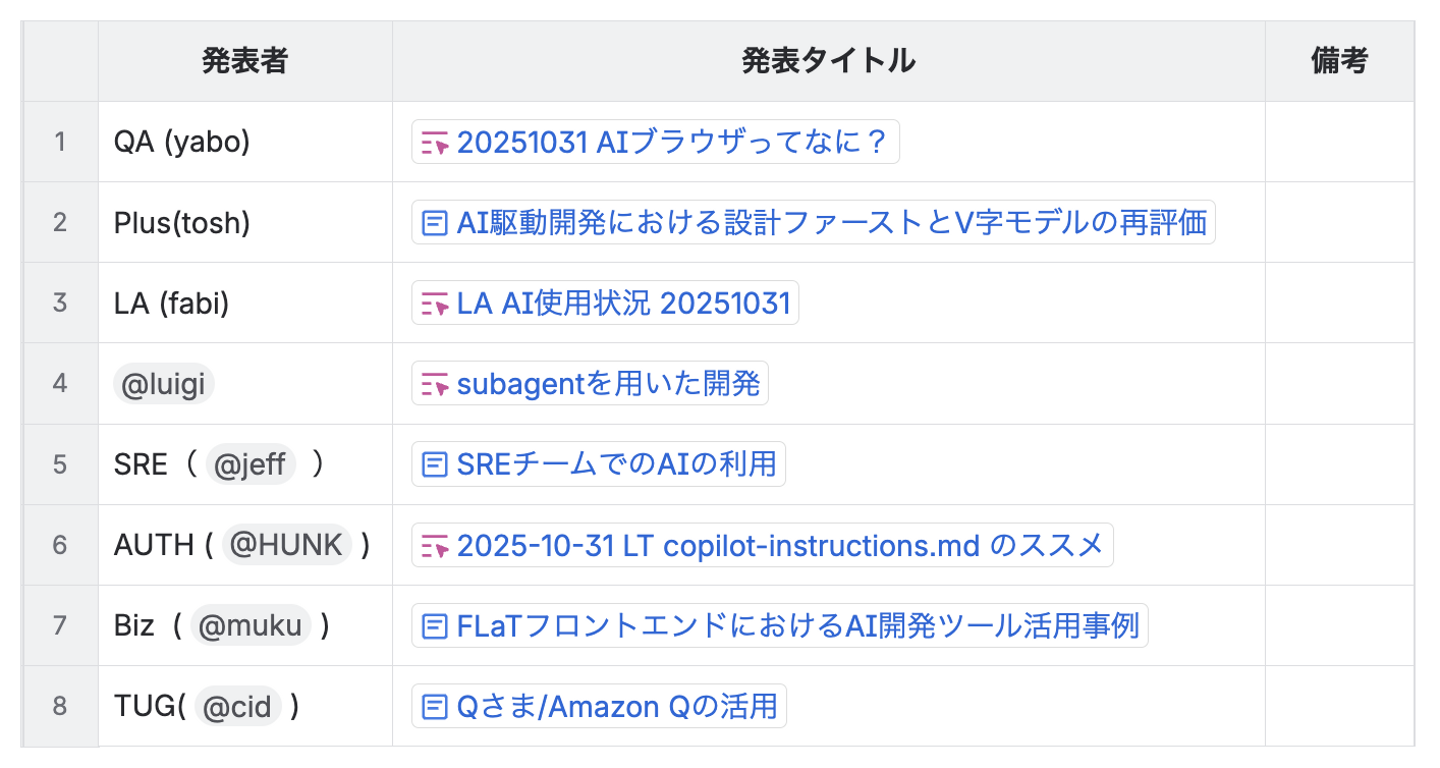
Task: Click document icon beside Qさま/Amazon Q
Action: (x=434, y=707)
